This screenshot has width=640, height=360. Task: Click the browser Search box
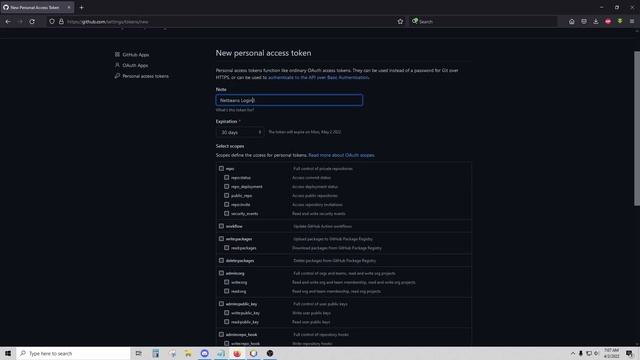[484, 22]
